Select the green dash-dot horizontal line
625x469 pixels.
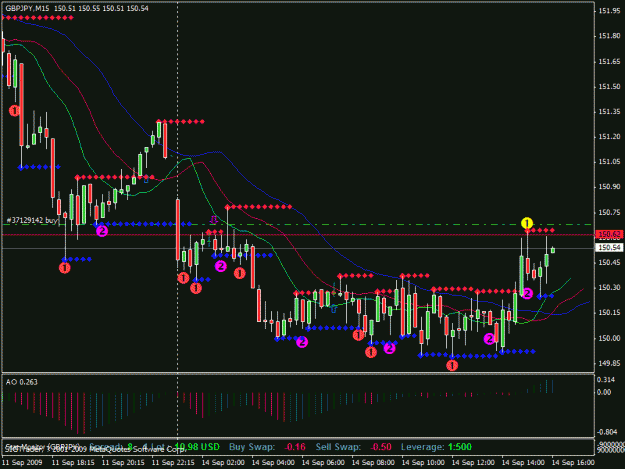pos(297,225)
